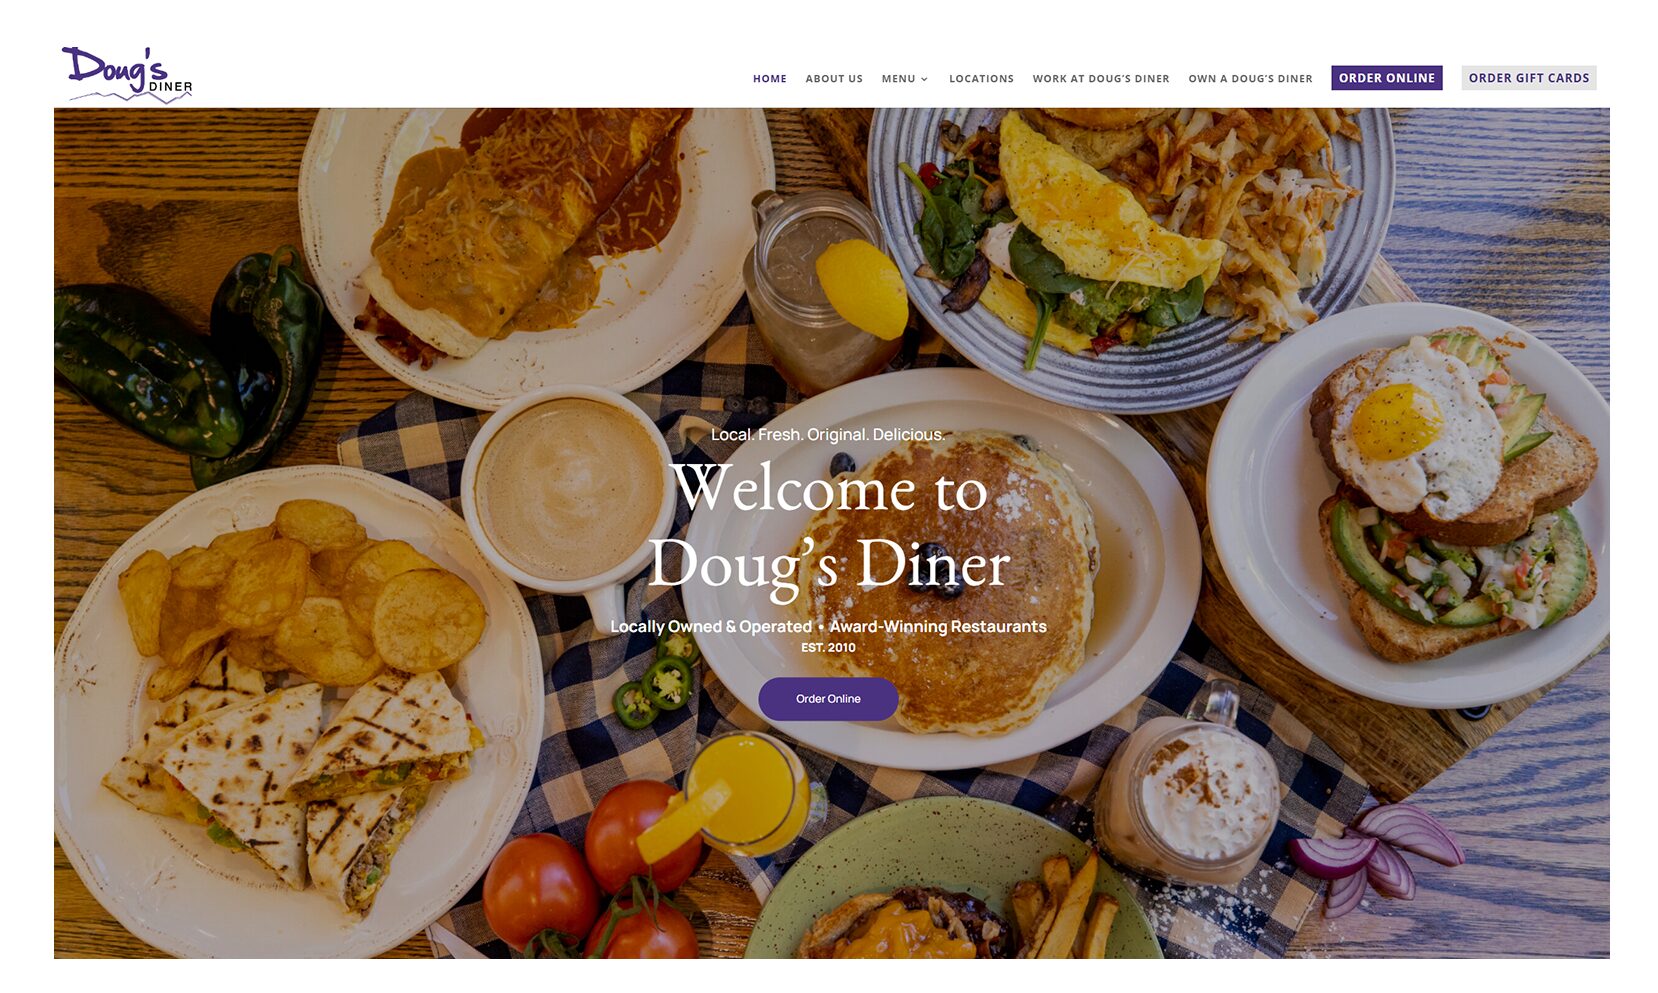Open Own a Doug's Diner link

(1250, 79)
